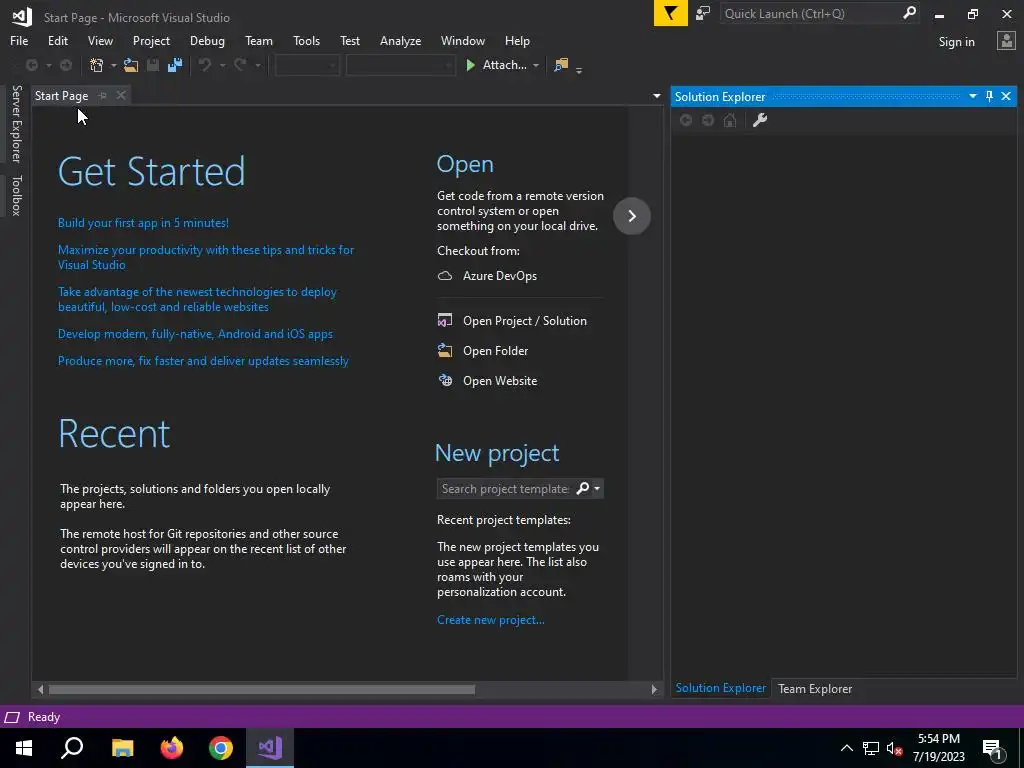1024x768 pixels.
Task: Open the New Project icon's dropdown arrow
Action: tap(114, 65)
